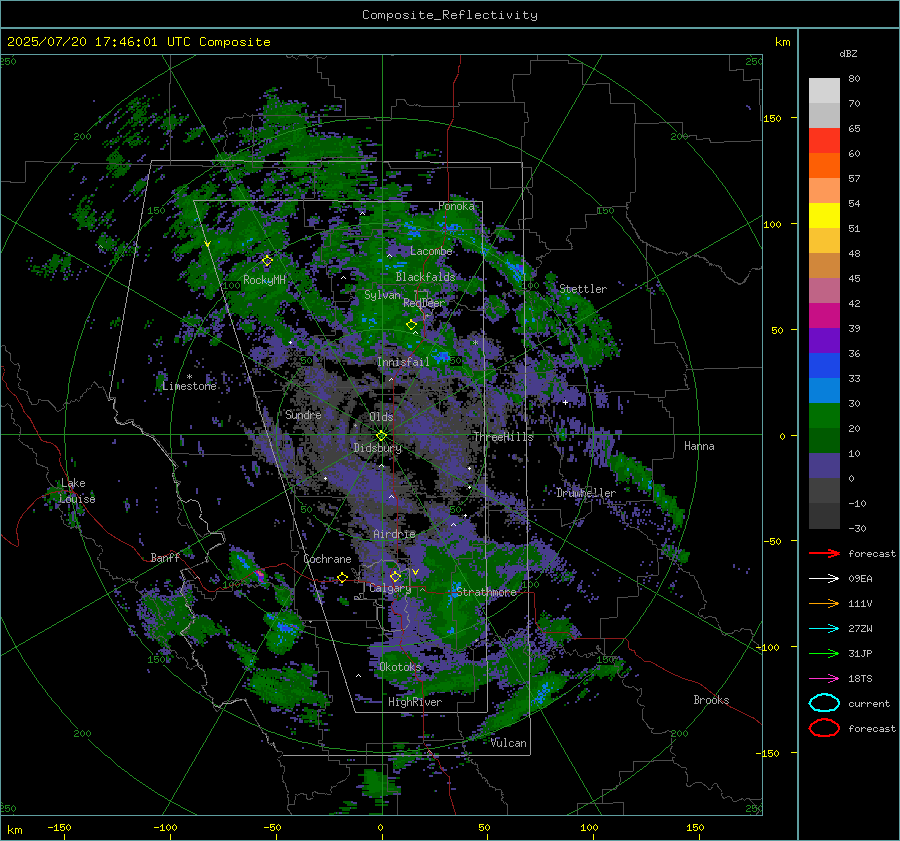Click the yellow diamond marker above Calgary
The height and width of the screenshot is (841, 900).
pyautogui.click(x=395, y=576)
